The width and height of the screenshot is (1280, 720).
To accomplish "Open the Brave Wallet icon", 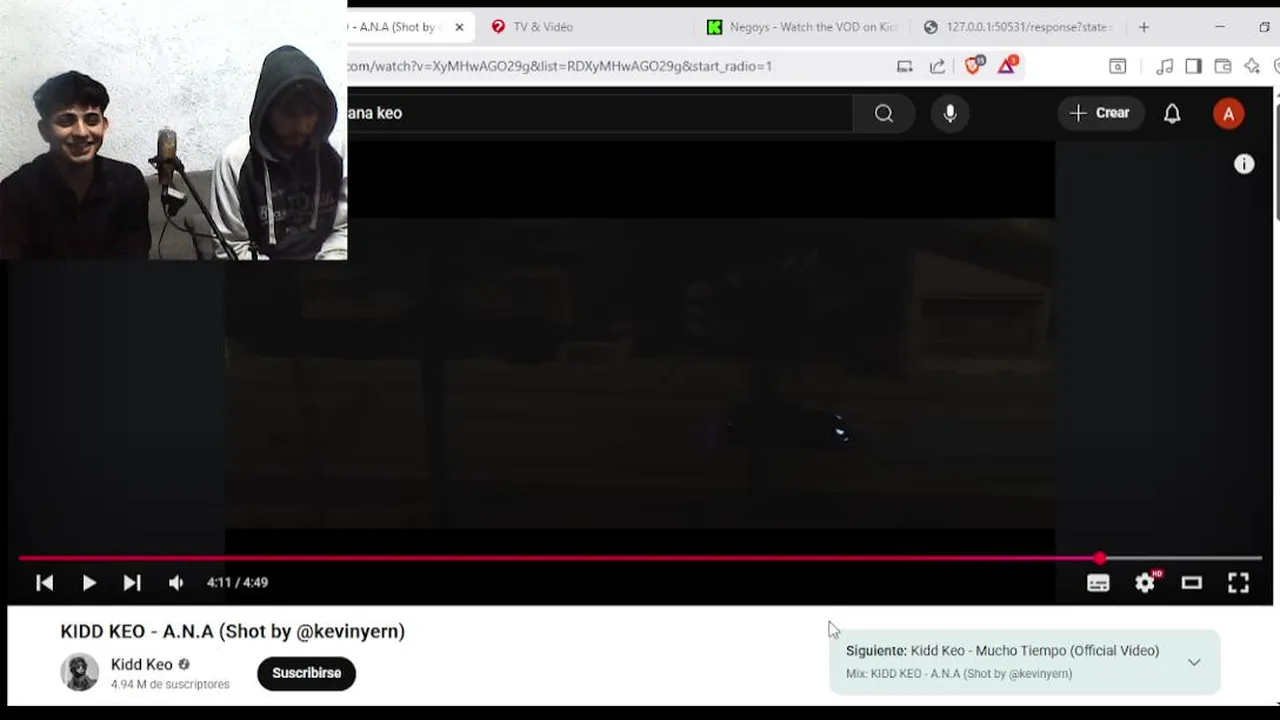I will click(1222, 66).
